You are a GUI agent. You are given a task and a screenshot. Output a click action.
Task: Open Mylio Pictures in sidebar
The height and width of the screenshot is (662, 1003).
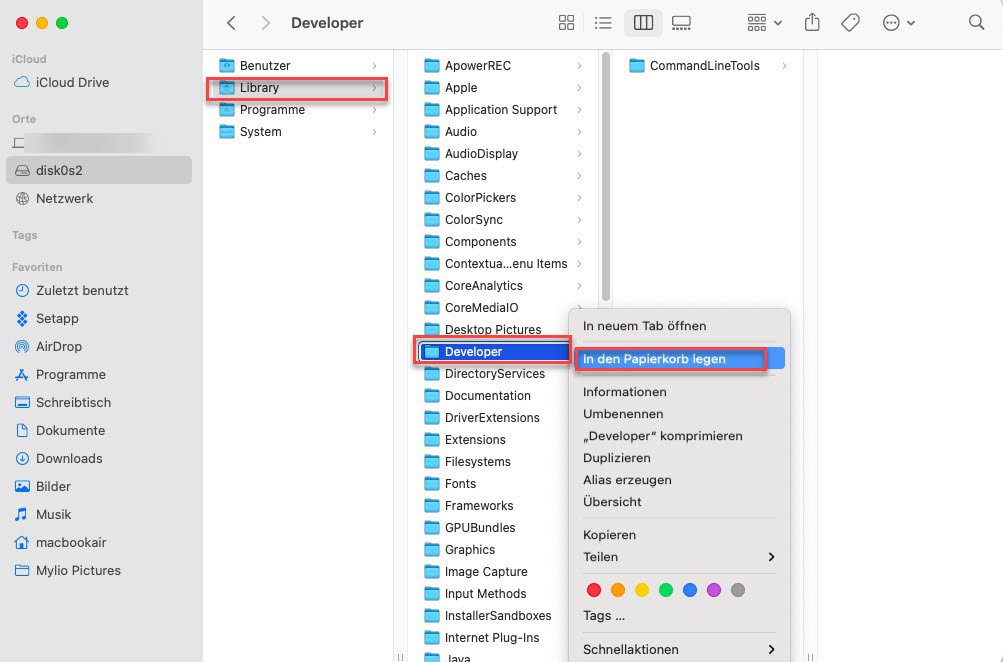coord(99,571)
